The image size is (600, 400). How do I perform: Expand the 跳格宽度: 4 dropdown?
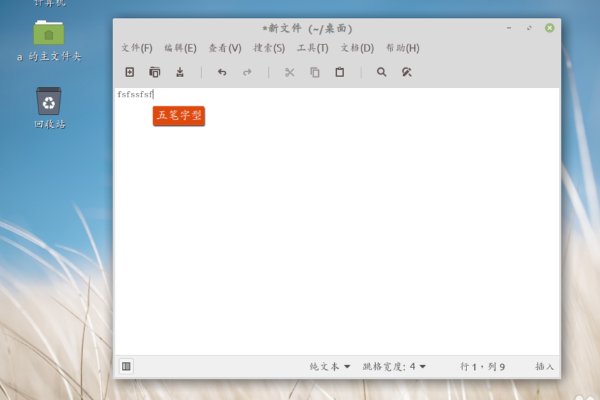[394, 366]
